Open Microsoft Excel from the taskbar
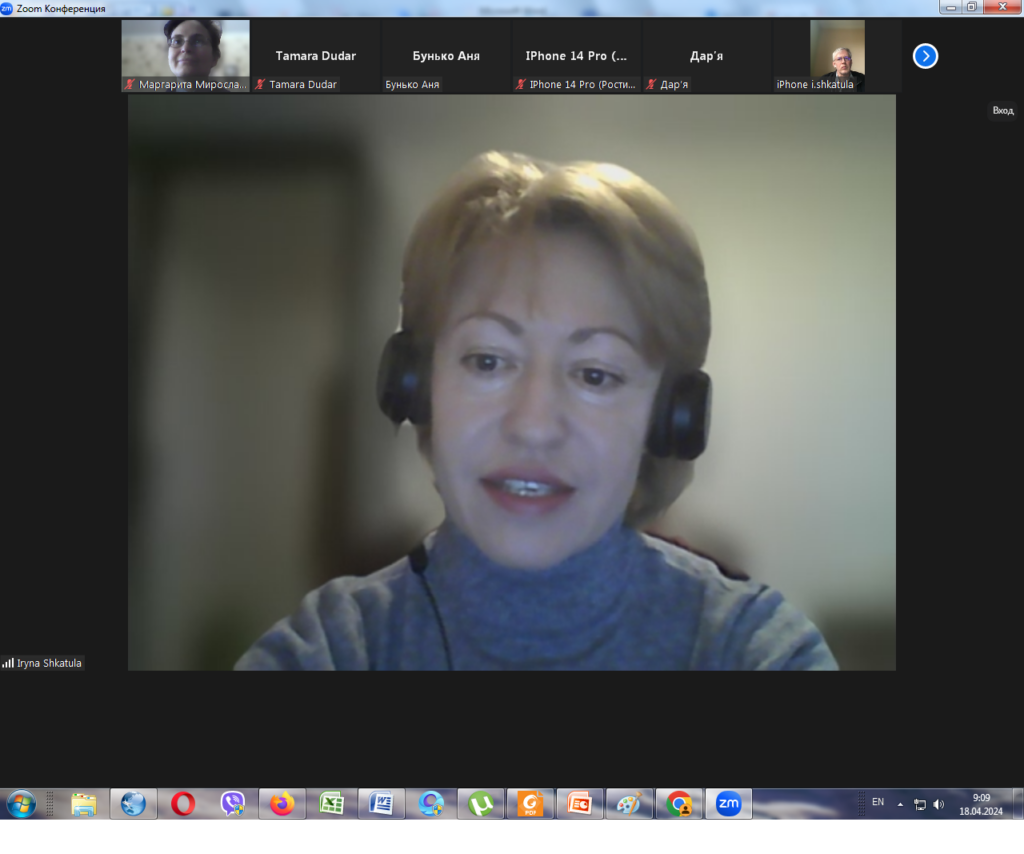Viewport: 1024px width, 854px height. [x=332, y=804]
